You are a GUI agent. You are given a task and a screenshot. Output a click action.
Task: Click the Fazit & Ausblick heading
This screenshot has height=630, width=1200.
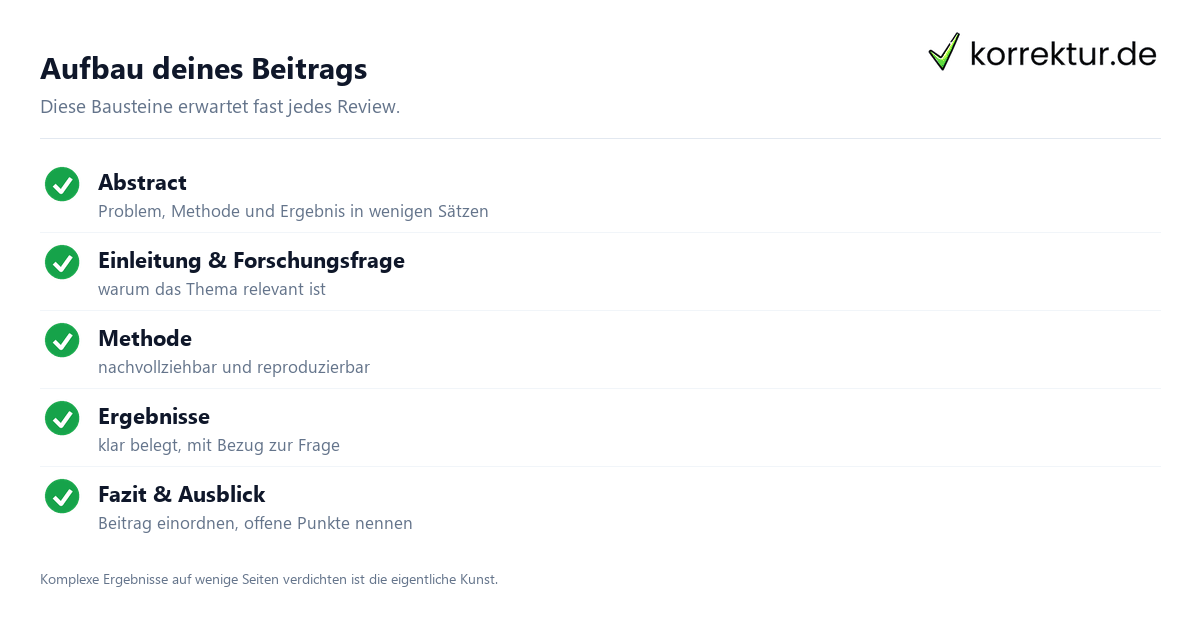[x=181, y=494]
